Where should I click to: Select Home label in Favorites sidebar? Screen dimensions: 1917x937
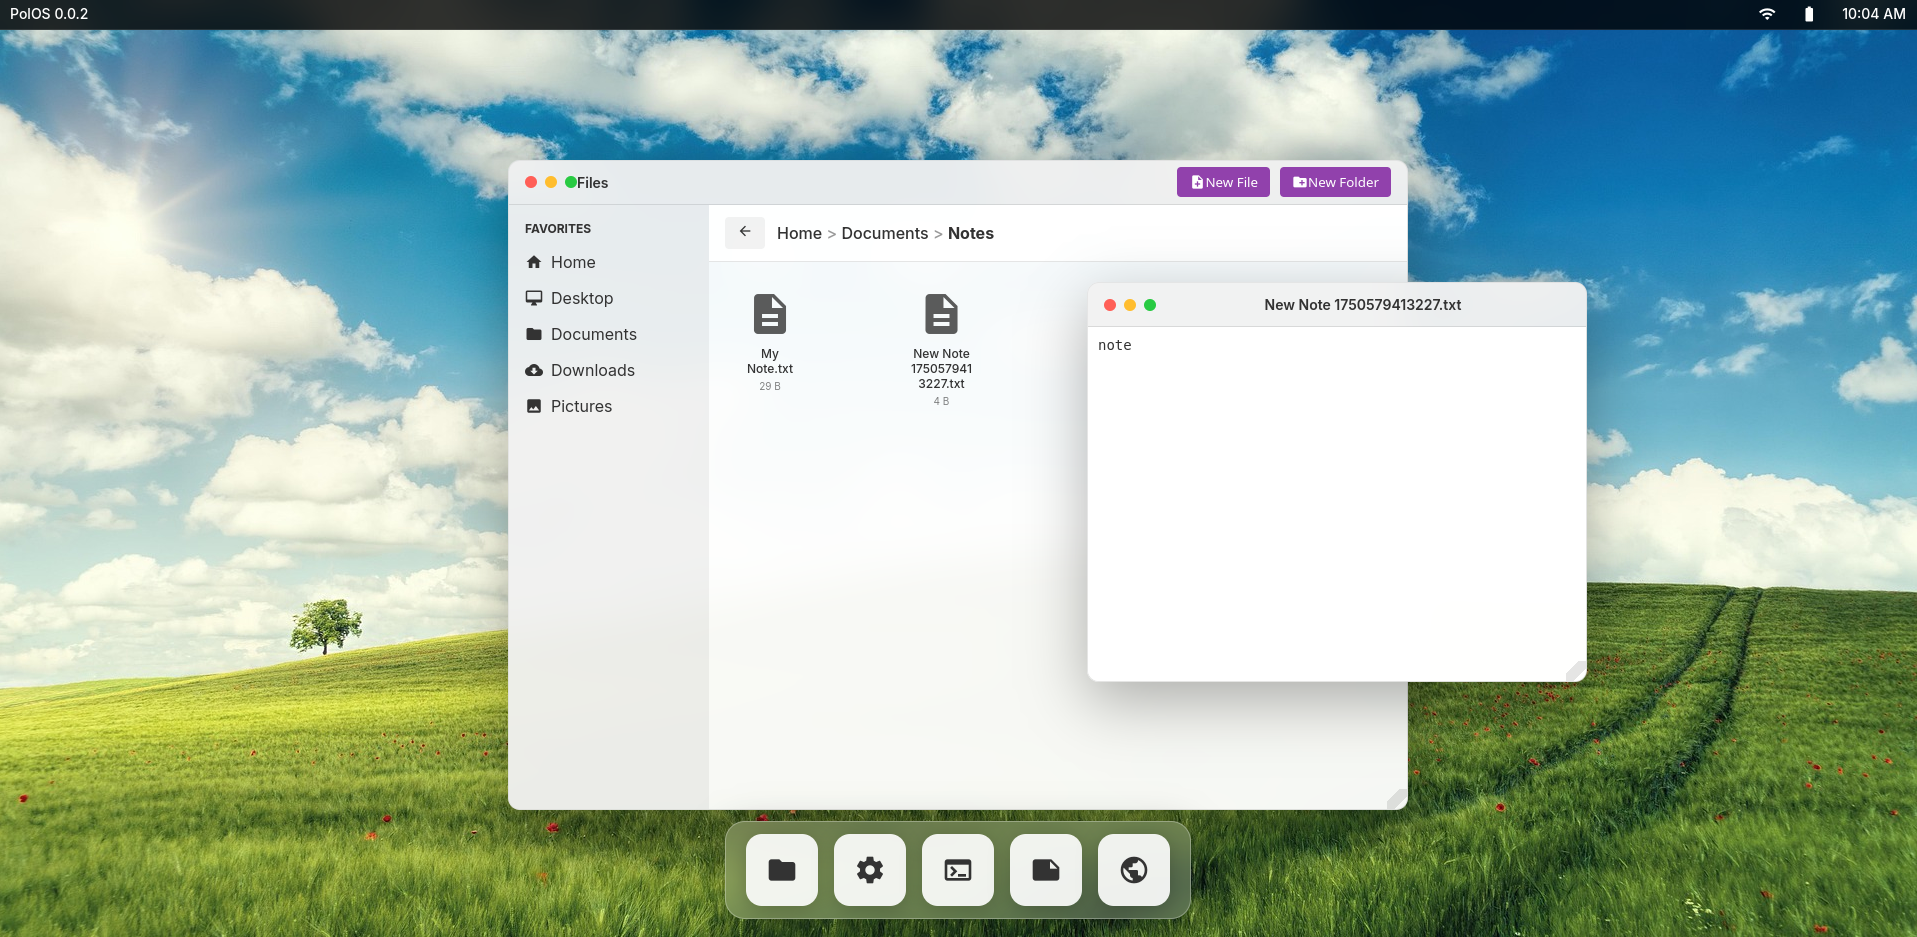pos(573,262)
